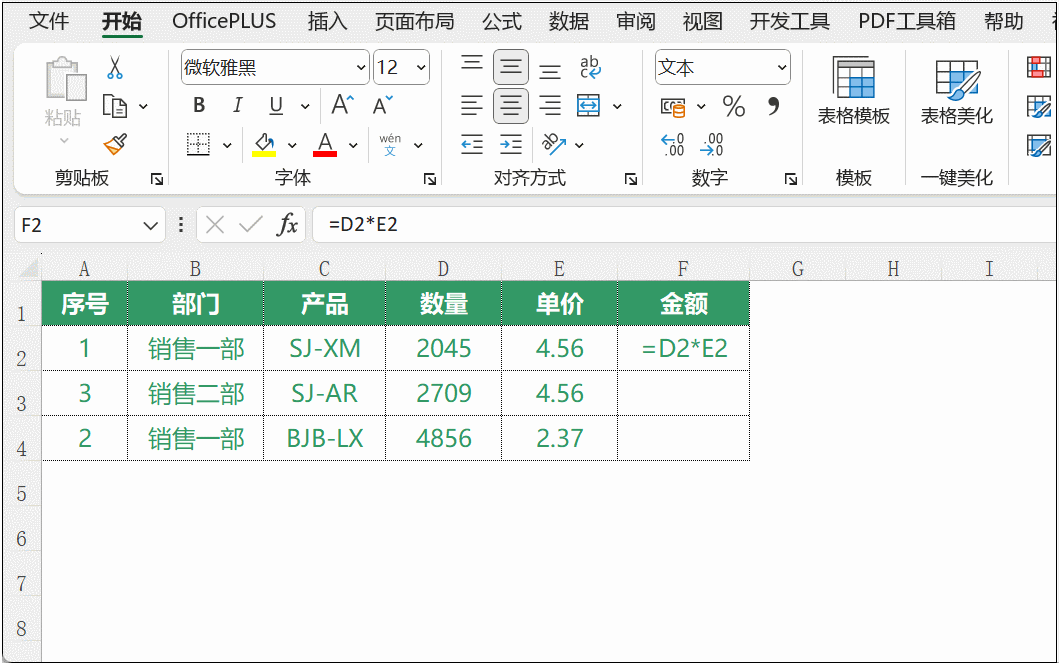Click Merge and Center icon
Screen dimensions: 1059x663
pos(588,106)
